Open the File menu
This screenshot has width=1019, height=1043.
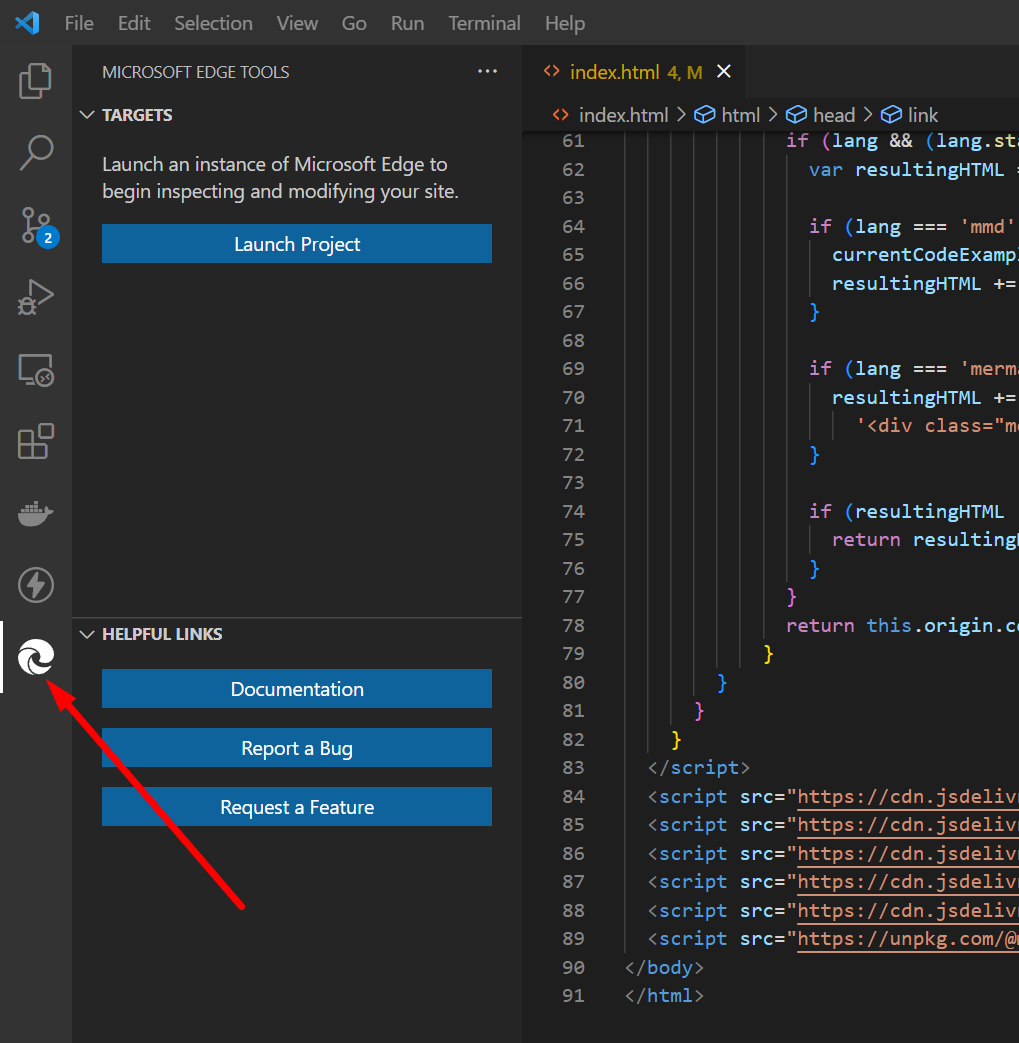[79, 23]
